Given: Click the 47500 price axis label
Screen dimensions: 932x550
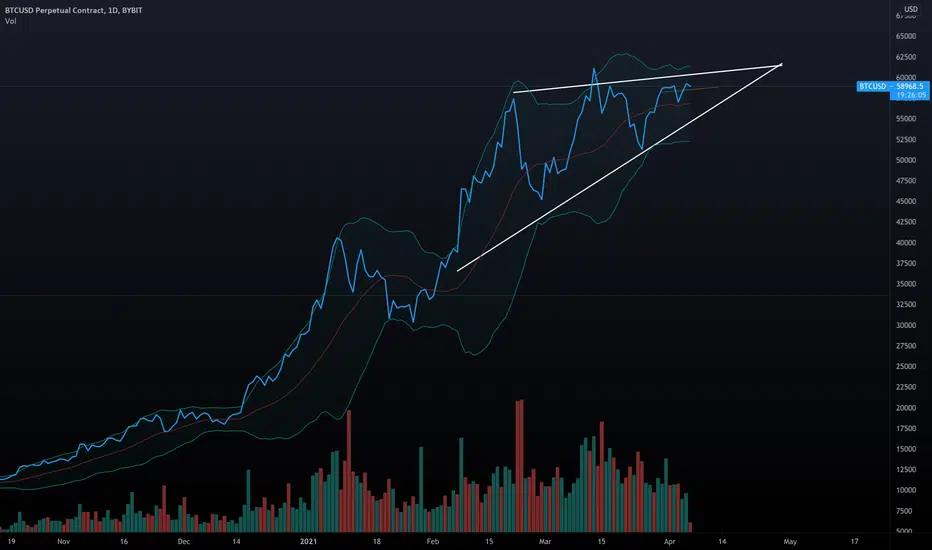Looking at the screenshot, I should click(x=906, y=181).
